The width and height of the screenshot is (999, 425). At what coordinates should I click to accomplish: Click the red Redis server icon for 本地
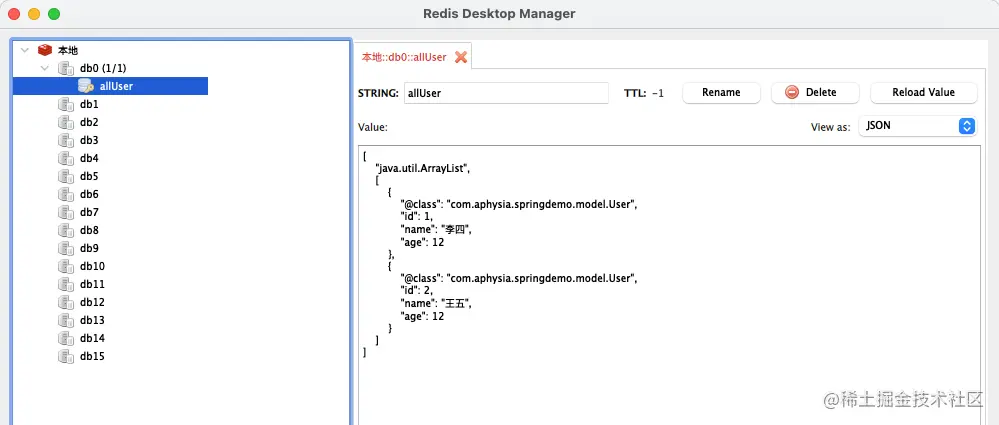click(45, 50)
